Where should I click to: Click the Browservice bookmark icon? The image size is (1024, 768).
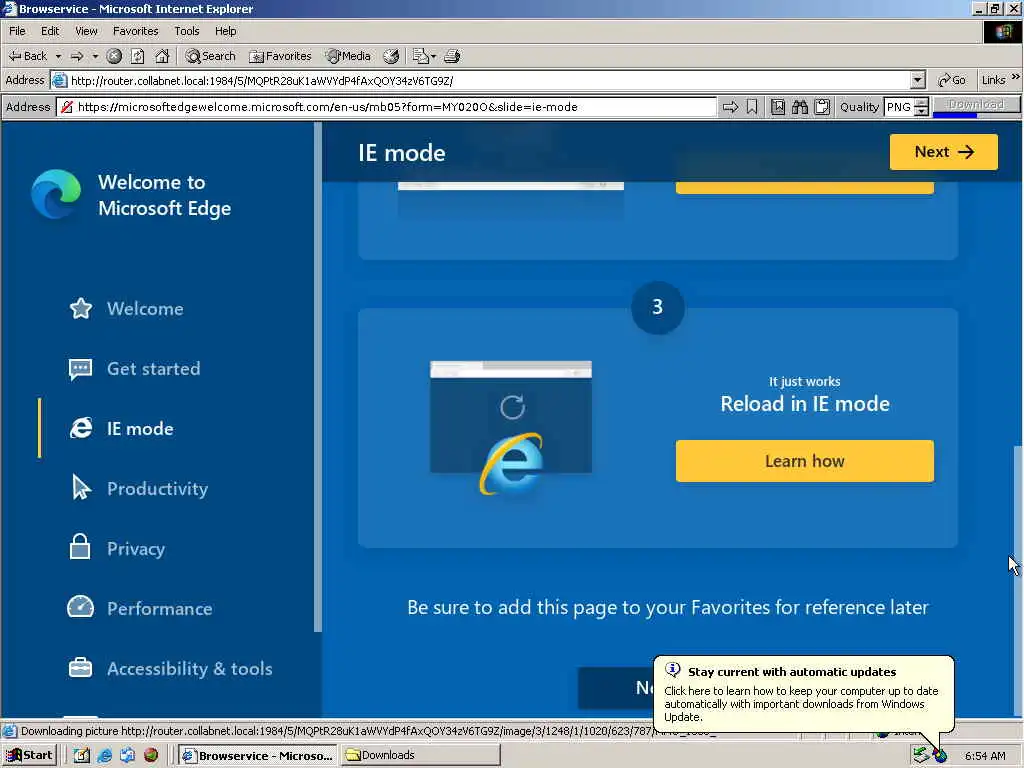pos(752,106)
